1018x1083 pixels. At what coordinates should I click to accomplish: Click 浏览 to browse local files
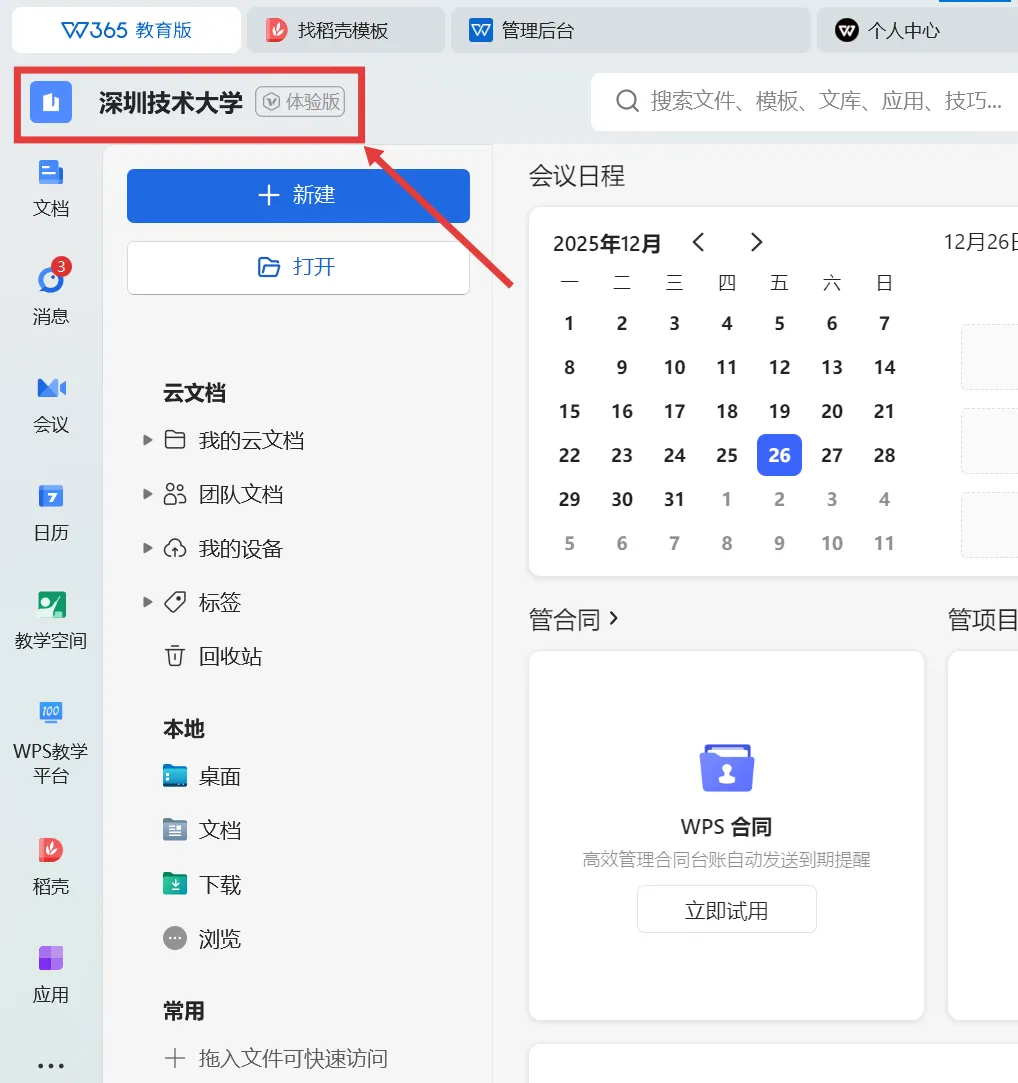202,939
